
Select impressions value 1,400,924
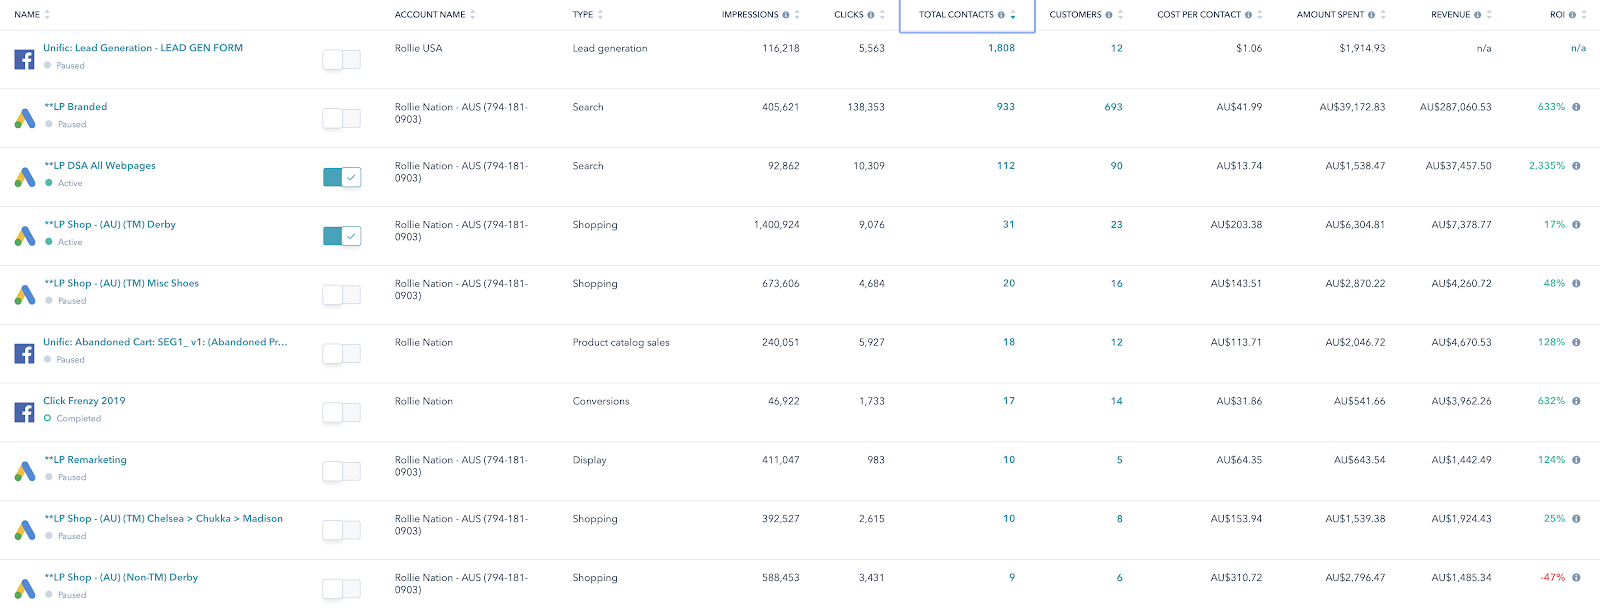coord(776,225)
